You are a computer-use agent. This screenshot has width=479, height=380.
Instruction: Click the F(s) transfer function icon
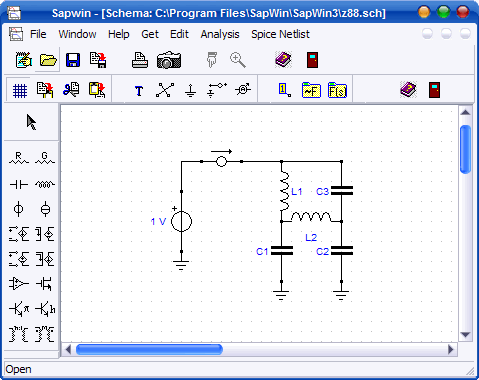tap(337, 90)
